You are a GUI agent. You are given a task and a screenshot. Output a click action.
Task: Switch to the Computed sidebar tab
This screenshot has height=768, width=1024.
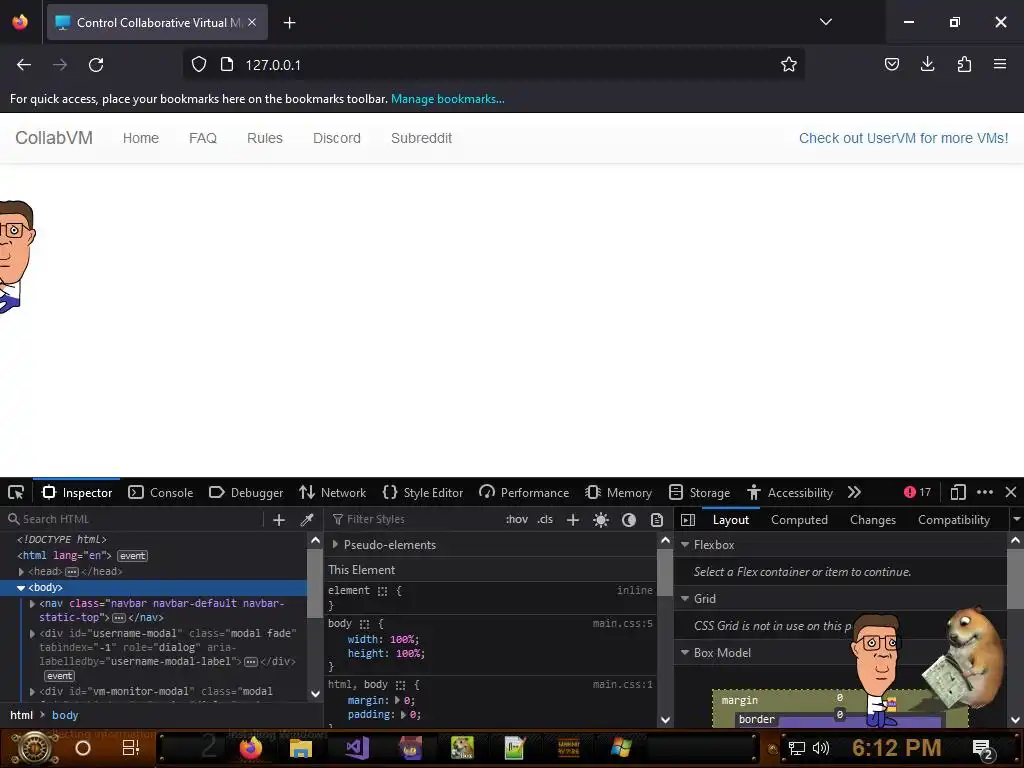(799, 520)
